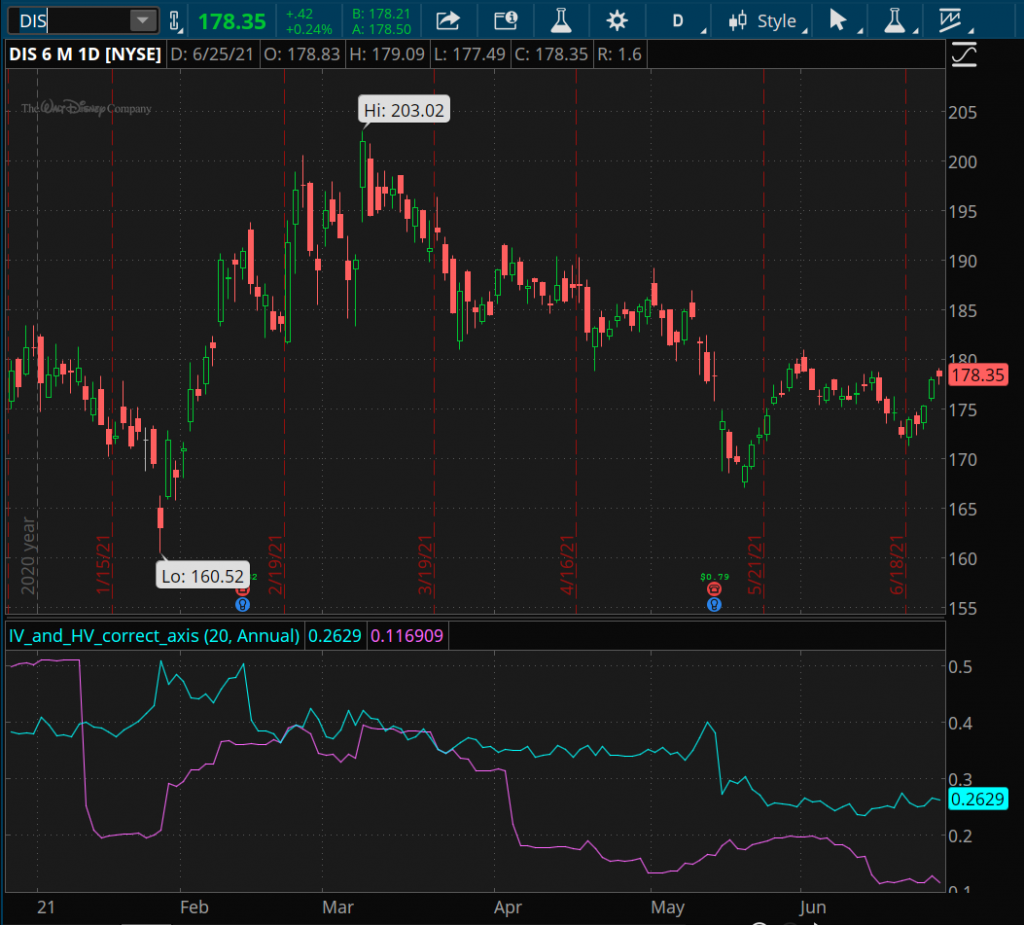Click the cyan 0.2629 IV axis label
The width and height of the screenshot is (1024, 925).
[977, 799]
